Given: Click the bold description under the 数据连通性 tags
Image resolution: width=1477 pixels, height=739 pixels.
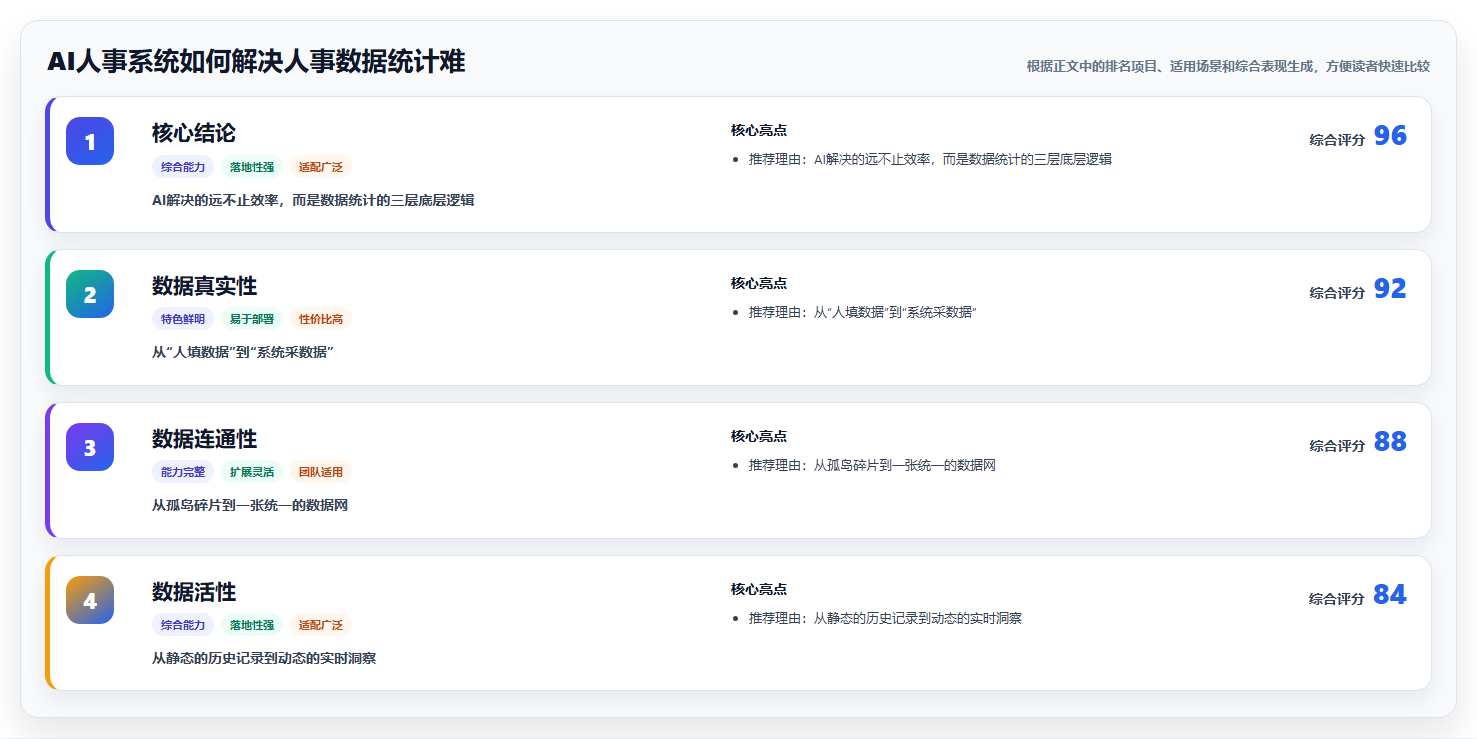Looking at the screenshot, I should (250, 506).
